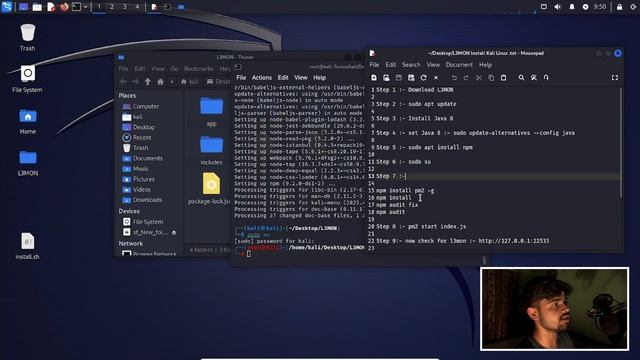This screenshot has width=640, height=360.
Task: Click Mousepad's Undo toolbar icon
Action: 454,78
